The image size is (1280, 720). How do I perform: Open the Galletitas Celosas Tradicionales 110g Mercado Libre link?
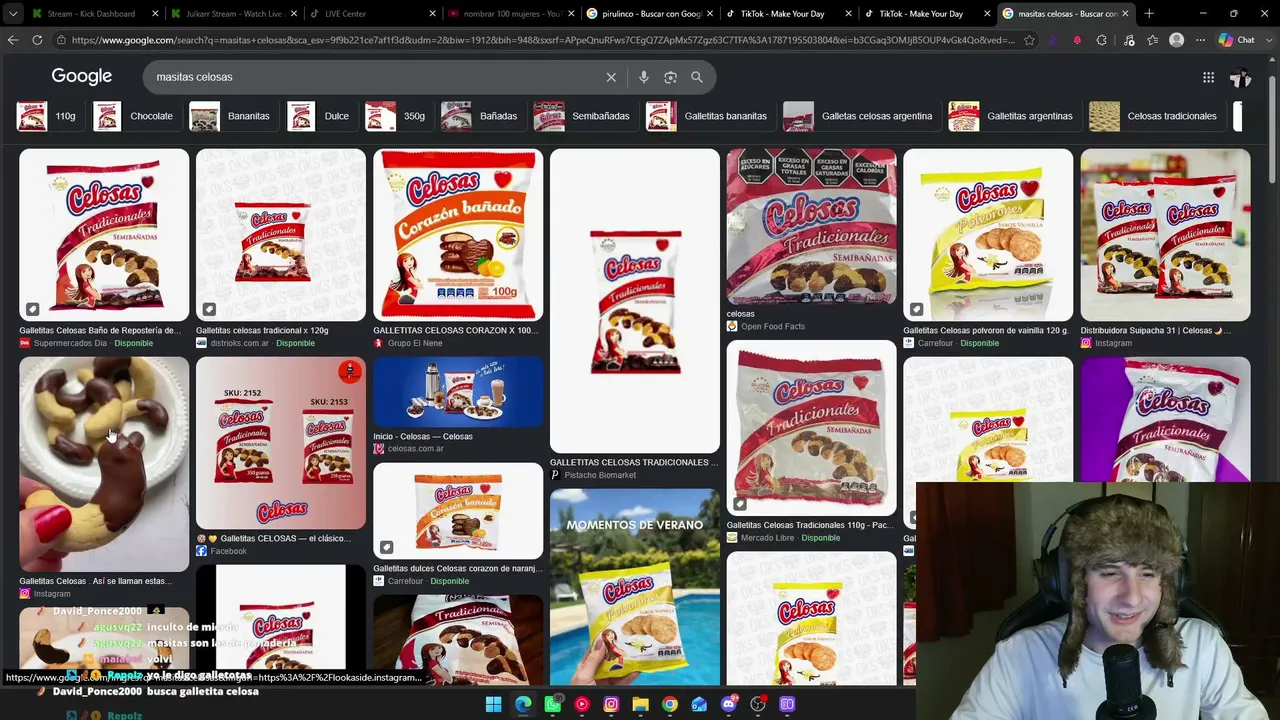(810, 525)
